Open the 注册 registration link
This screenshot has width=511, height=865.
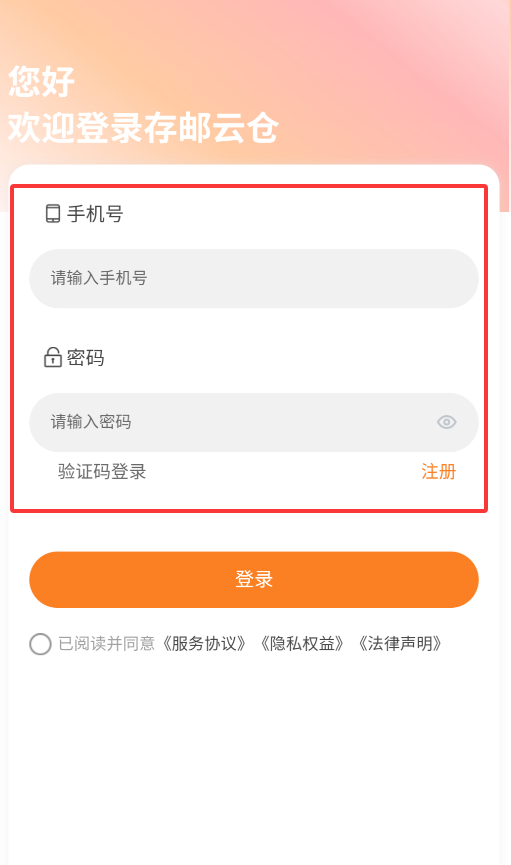[439, 472]
